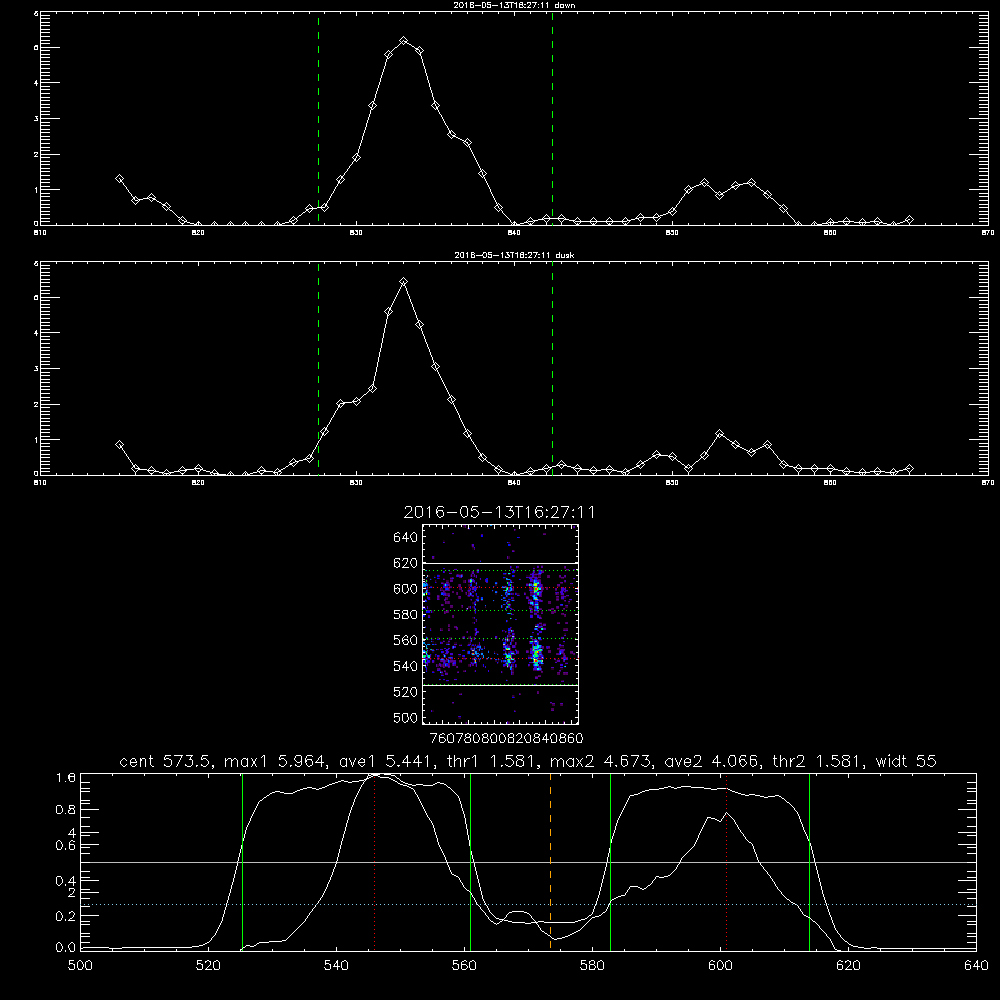Click the "2016-05-13T16:27:11 dusk" plot title
Image resolution: width=1000 pixels, height=1000 pixels.
click(x=514, y=255)
